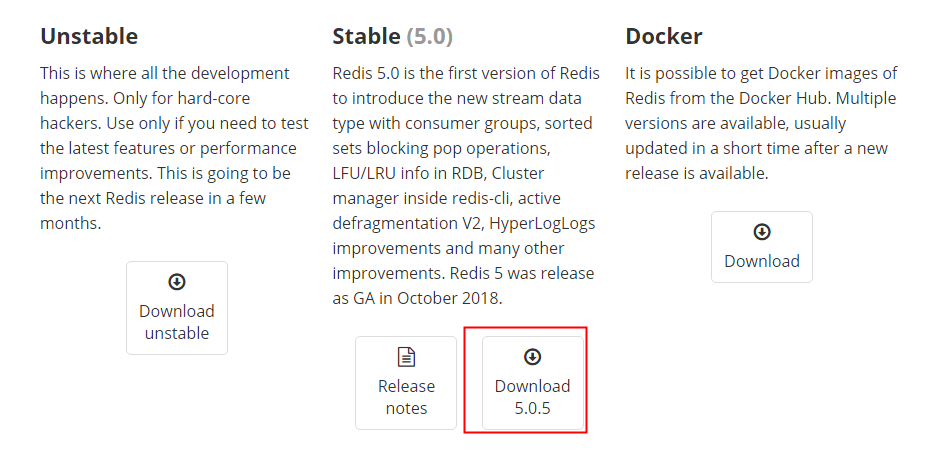This screenshot has width=935, height=457.
Task: Click the 'Docker' section heading
Action: pyautogui.click(x=664, y=37)
